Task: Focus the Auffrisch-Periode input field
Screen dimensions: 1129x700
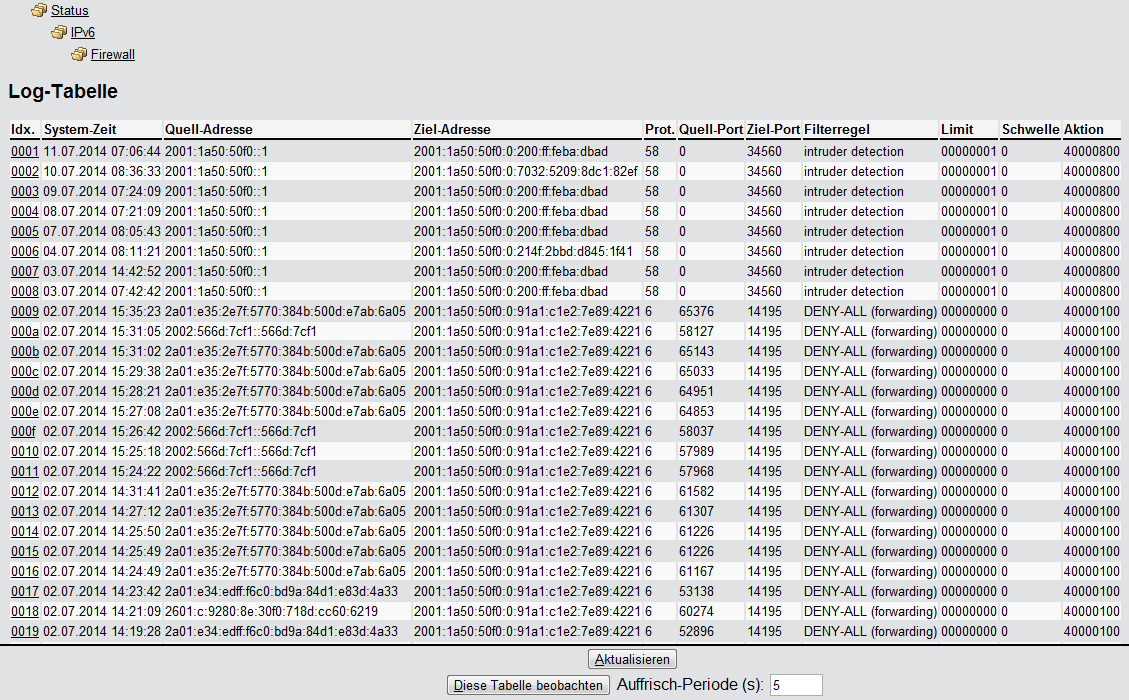Action: coord(795,685)
